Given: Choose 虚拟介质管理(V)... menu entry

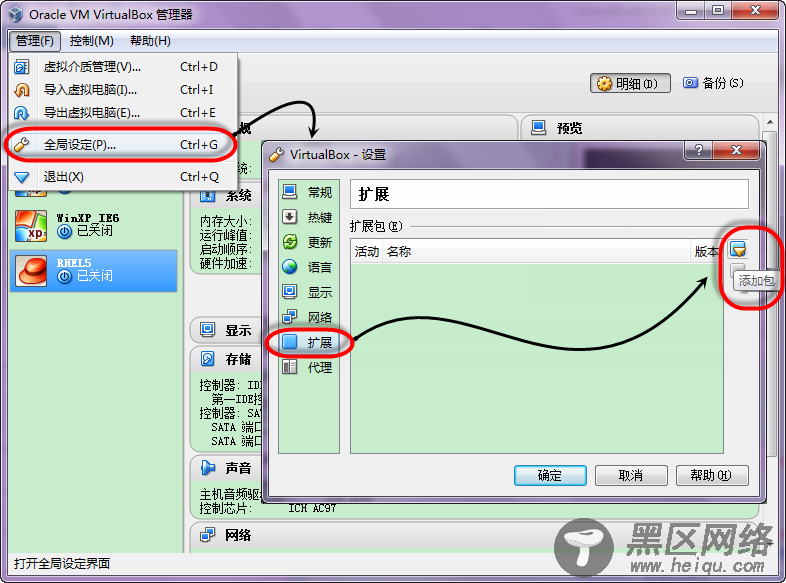Looking at the screenshot, I should (x=123, y=66).
